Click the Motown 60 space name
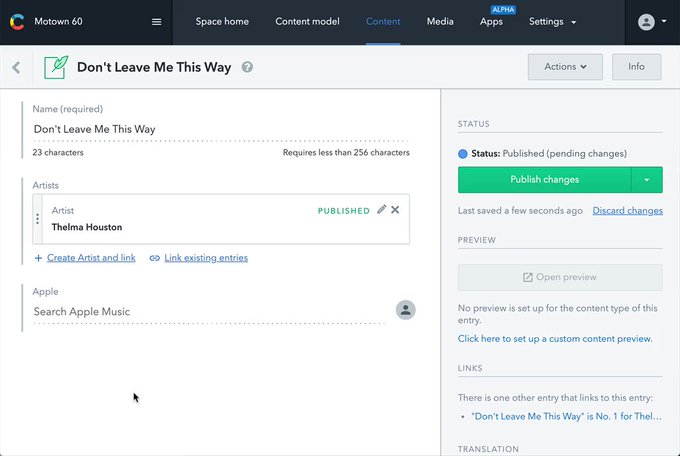This screenshot has height=456, width=680. (58, 22)
